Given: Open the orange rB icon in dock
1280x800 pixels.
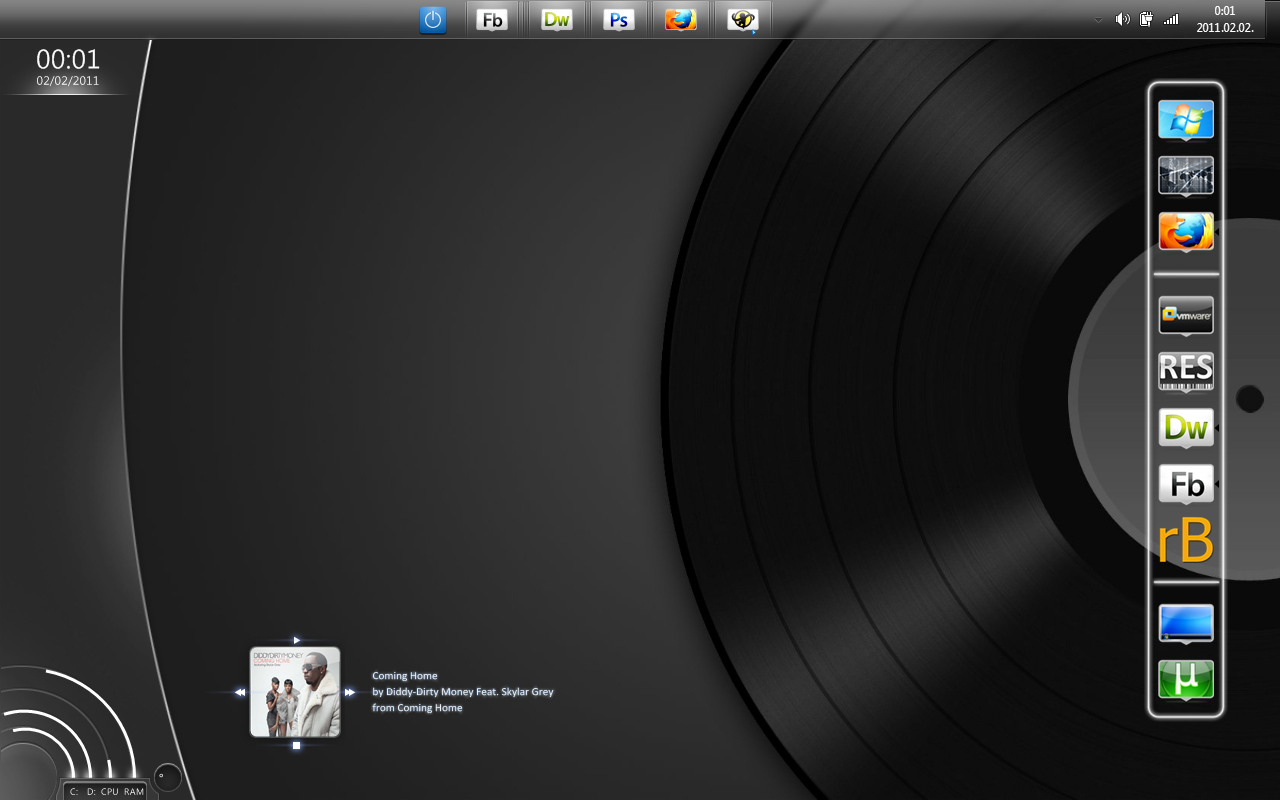Looking at the screenshot, I should click(1186, 542).
